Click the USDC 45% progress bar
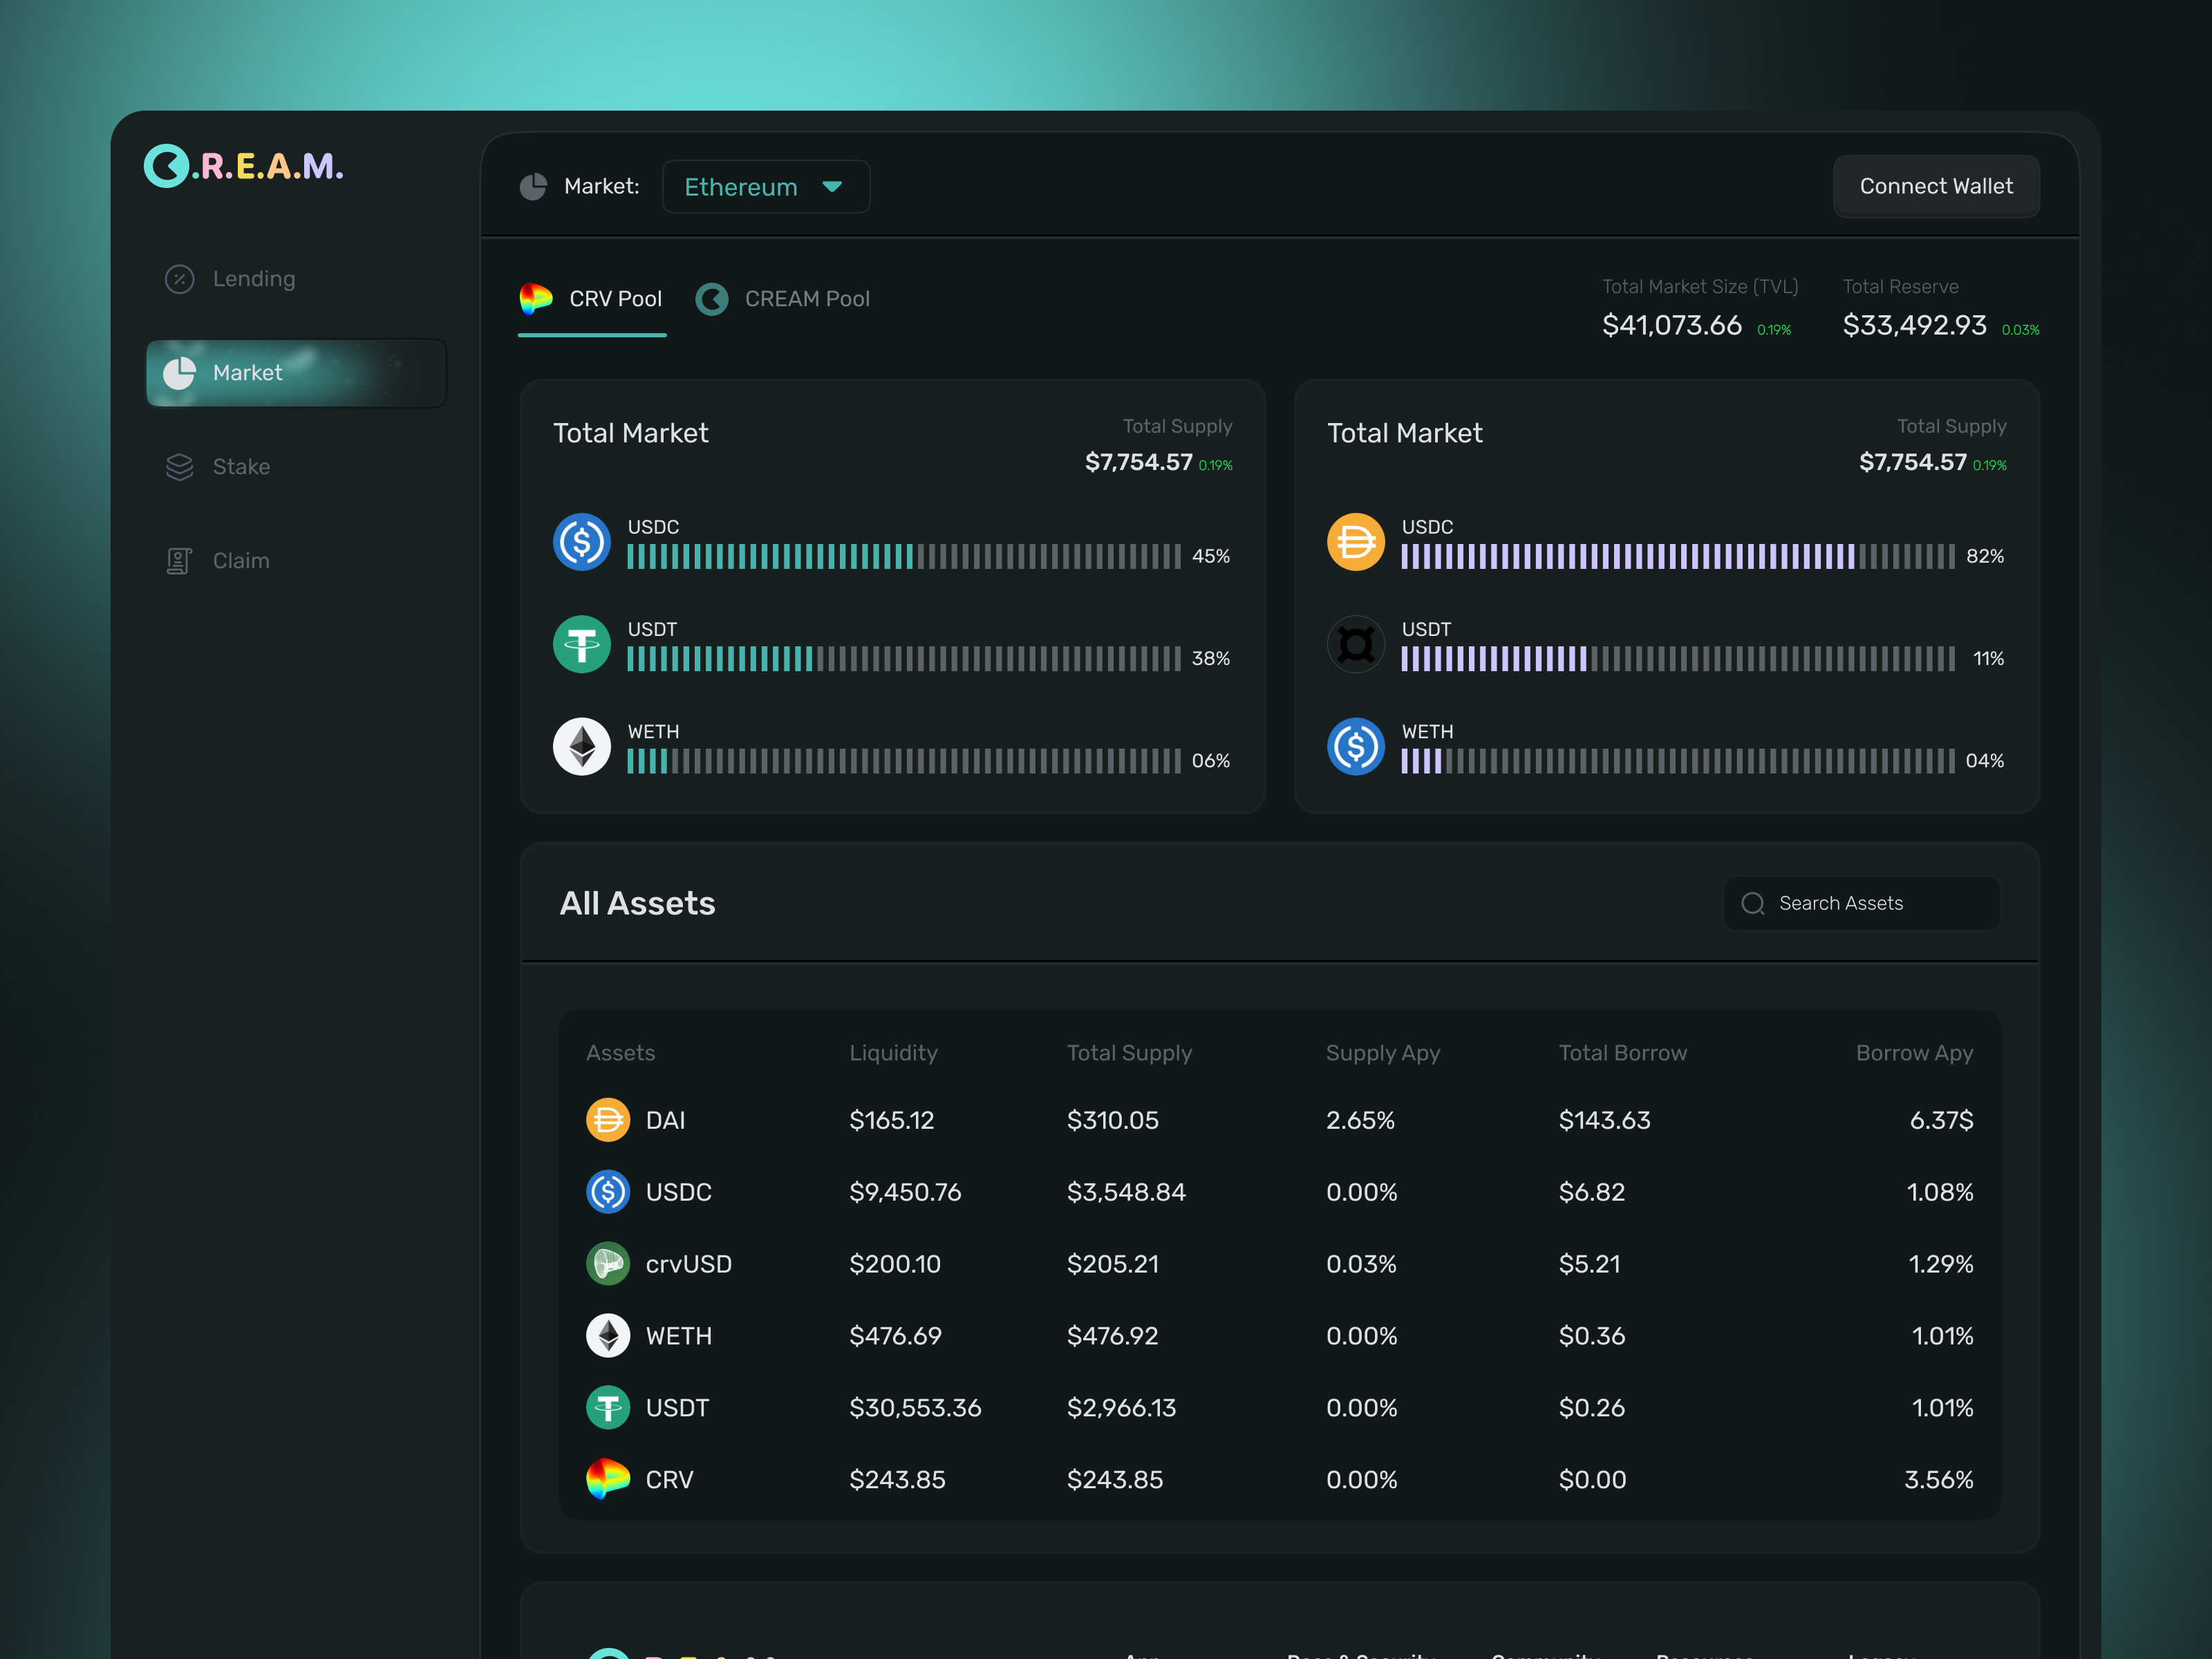Image resolution: width=2212 pixels, height=1659 pixels. click(904, 557)
